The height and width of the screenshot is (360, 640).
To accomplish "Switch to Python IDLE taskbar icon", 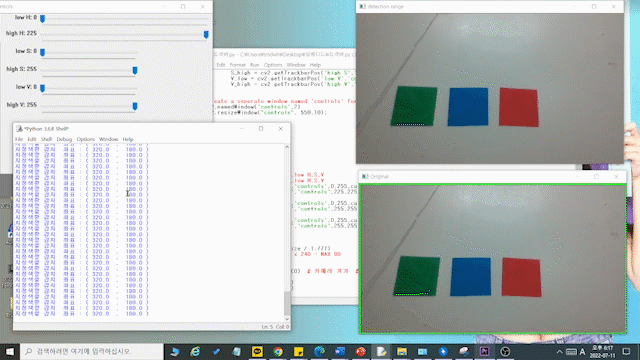I will [x=381, y=351].
